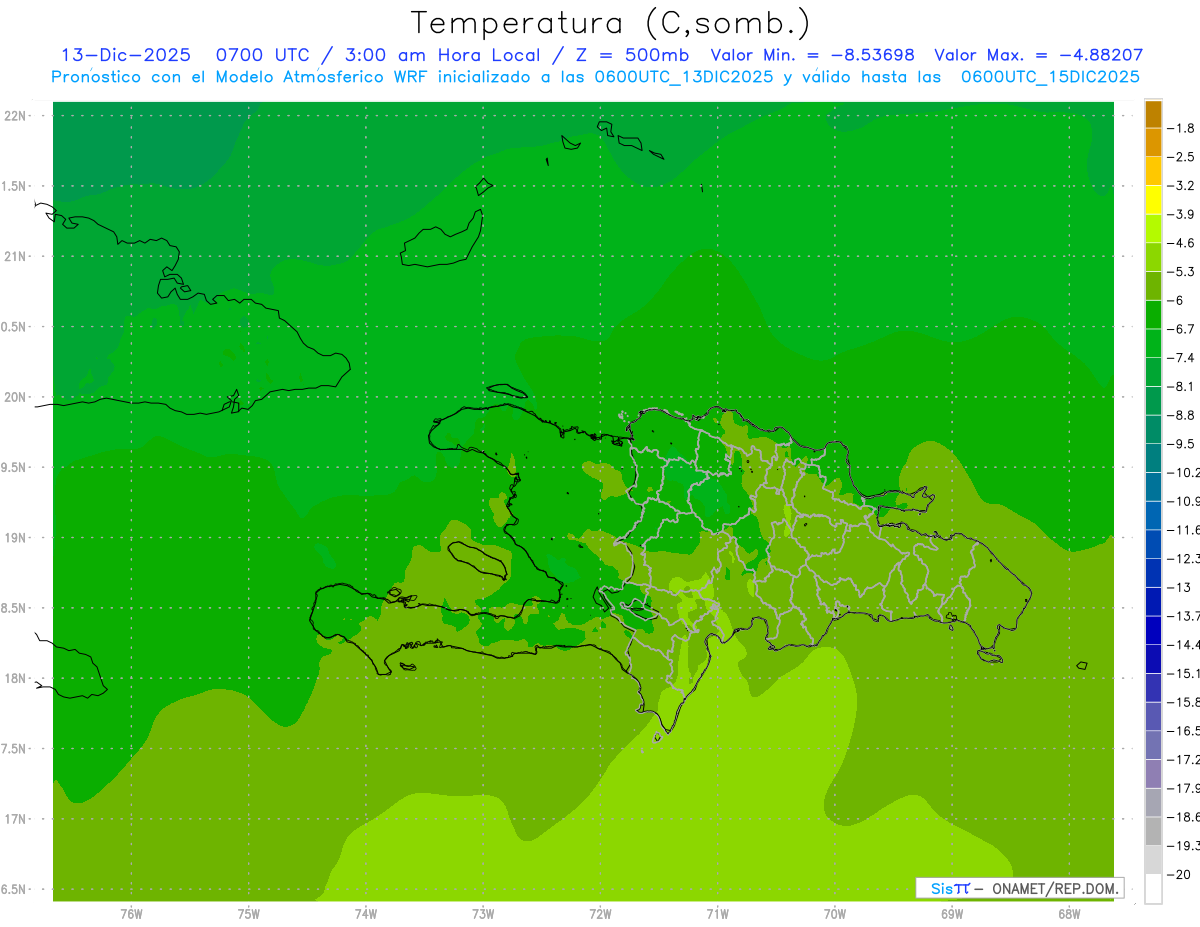Click the title 'Temperatura (C,somb.)'
This screenshot has width=1200, height=927.
tap(611, 23)
